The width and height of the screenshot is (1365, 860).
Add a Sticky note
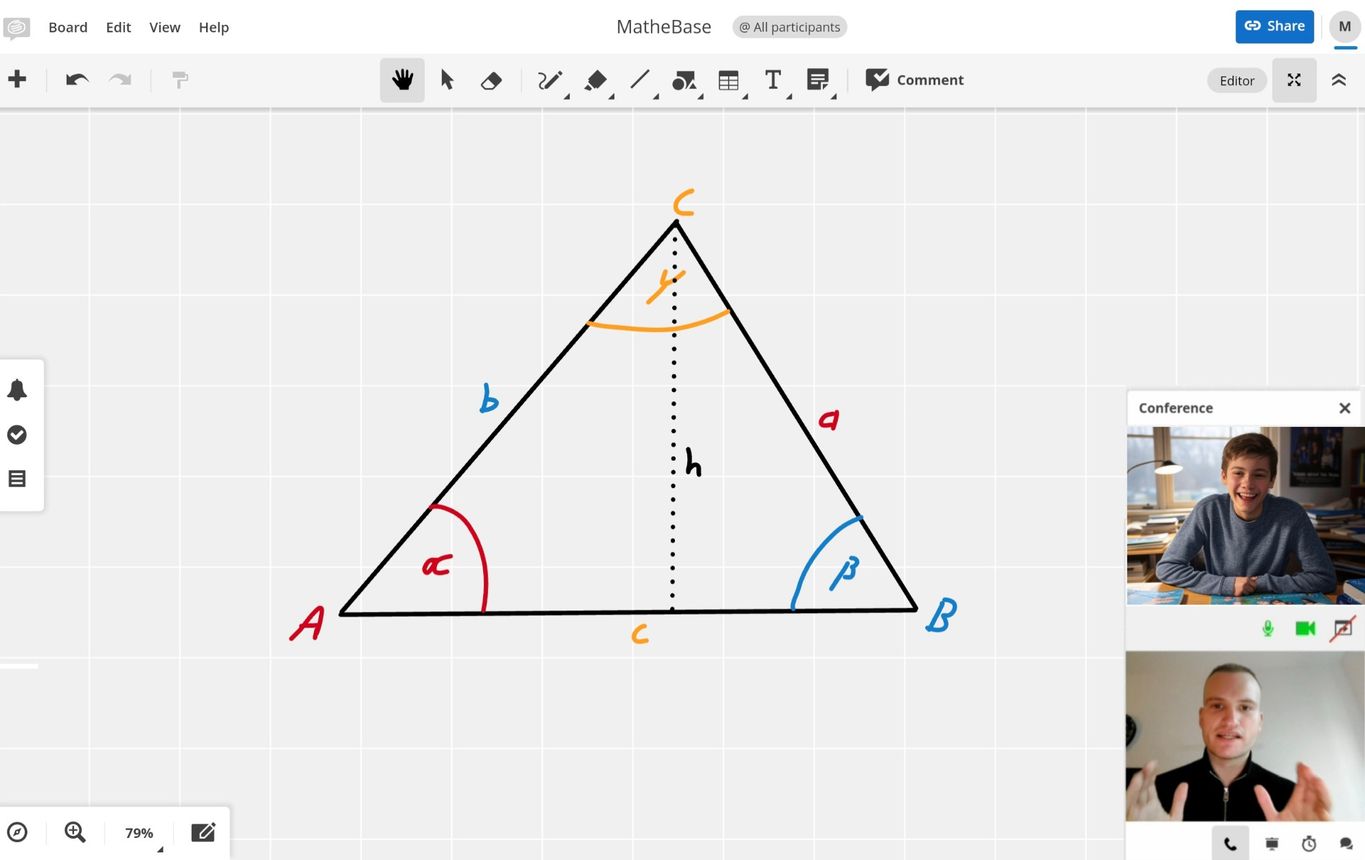[818, 80]
